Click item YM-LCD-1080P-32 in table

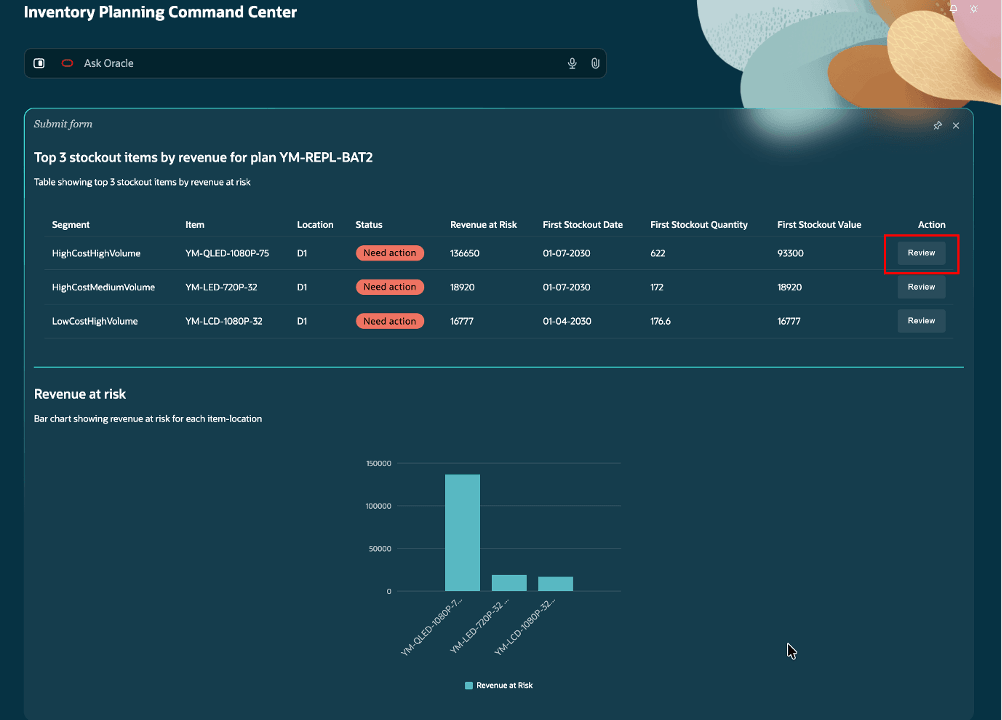pos(224,321)
